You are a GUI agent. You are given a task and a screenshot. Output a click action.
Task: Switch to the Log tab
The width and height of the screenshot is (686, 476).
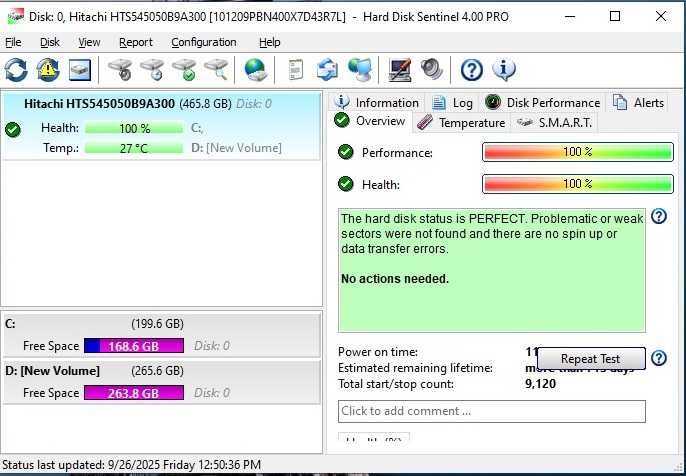point(452,103)
